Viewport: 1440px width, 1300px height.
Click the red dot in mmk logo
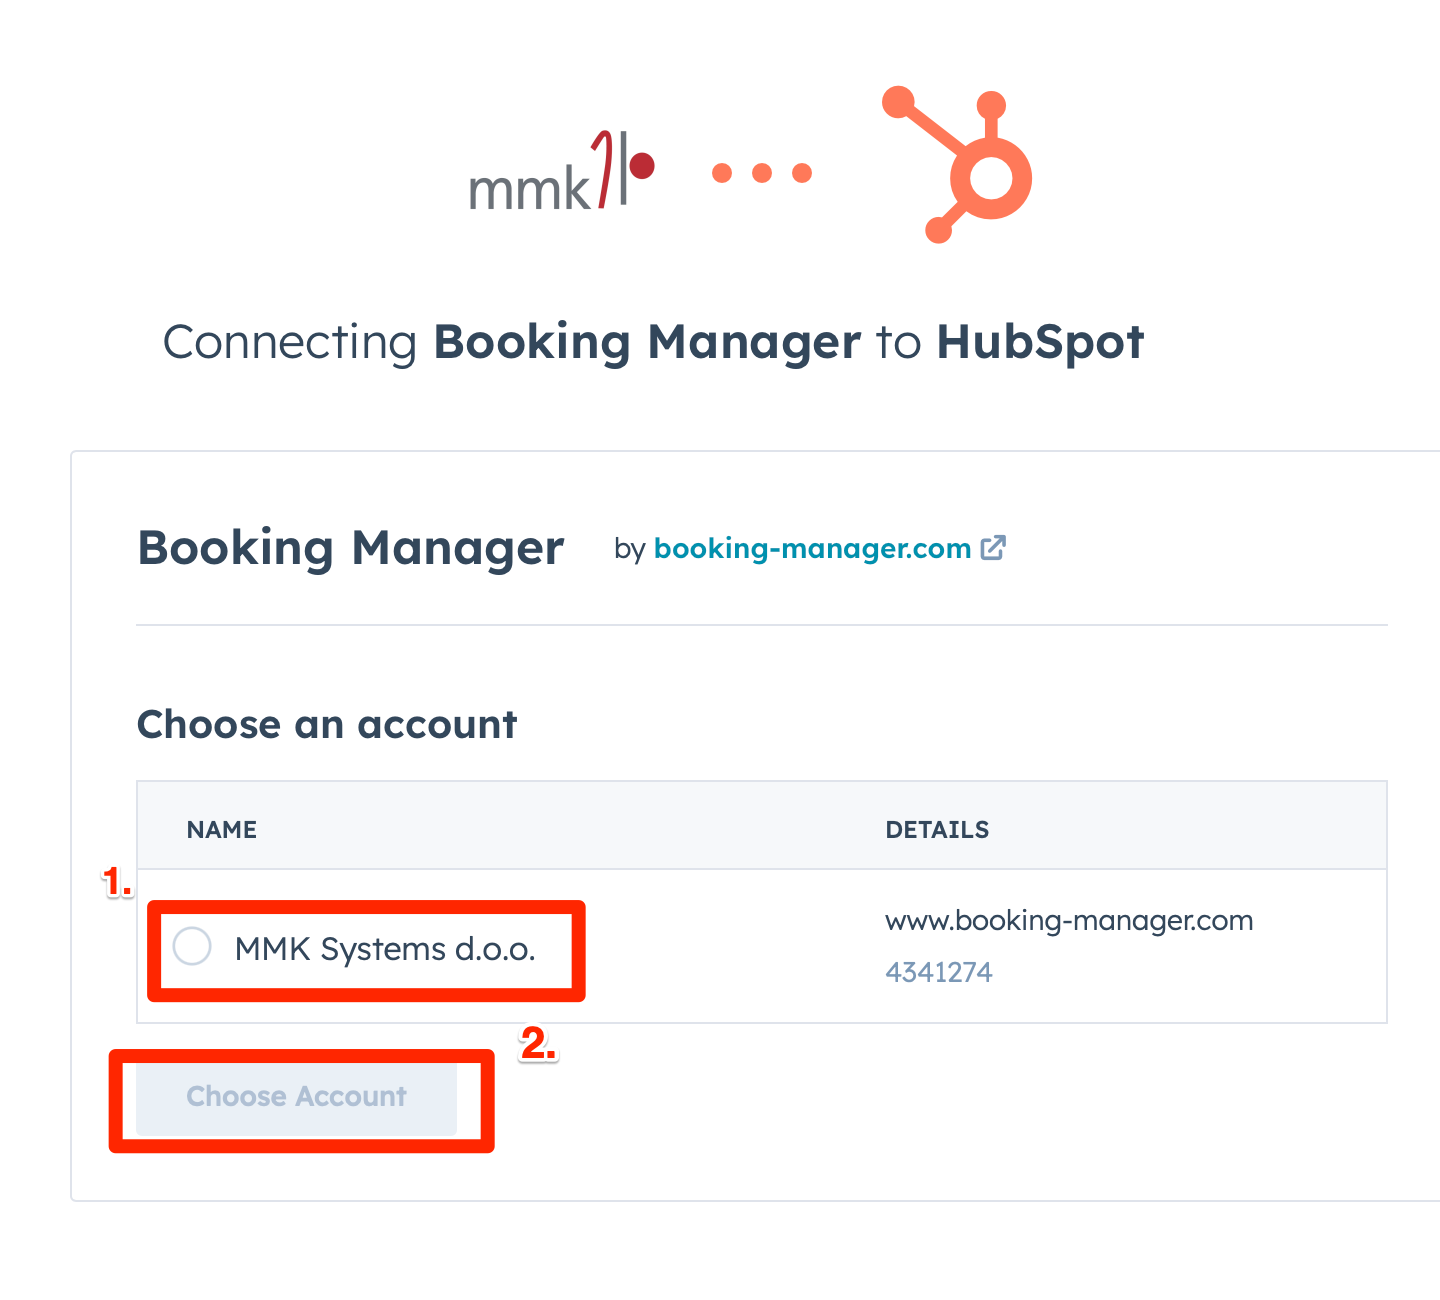(x=642, y=165)
